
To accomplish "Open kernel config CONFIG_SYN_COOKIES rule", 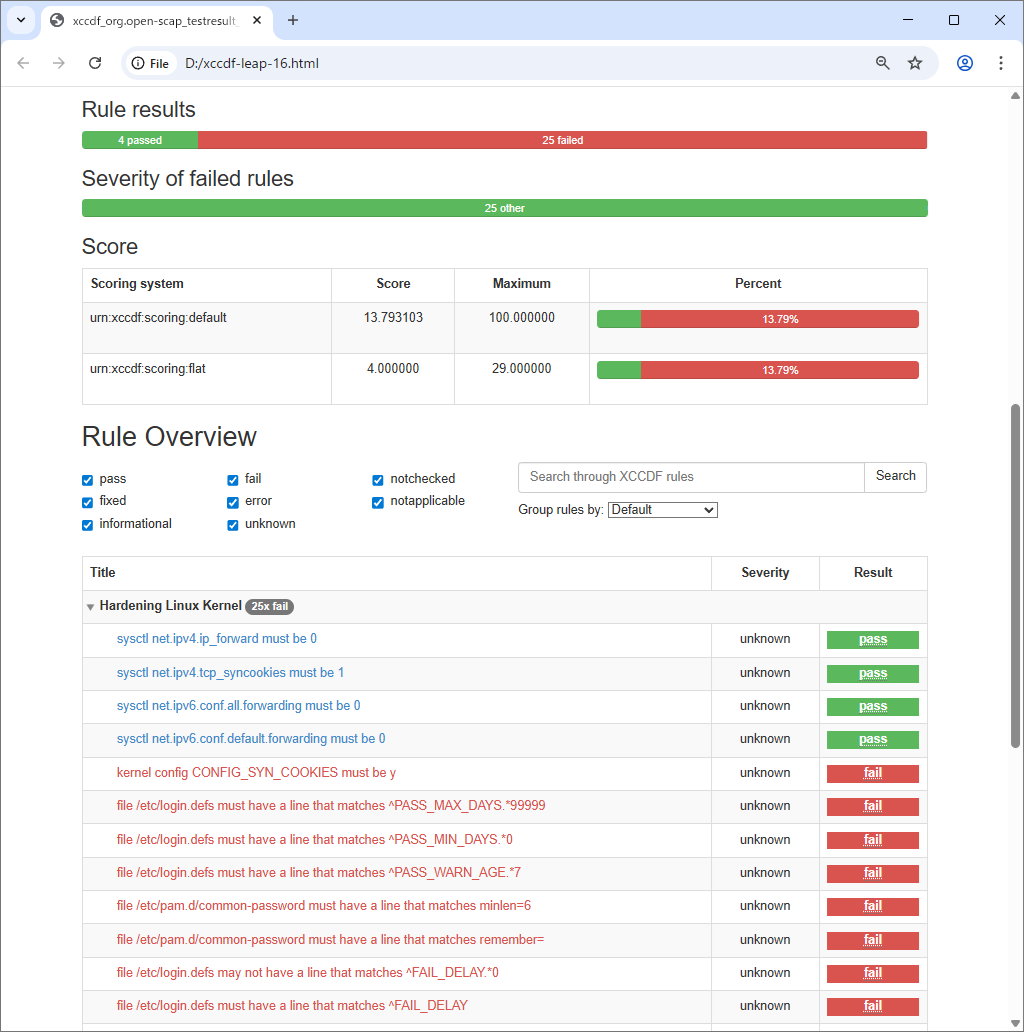I will click(256, 773).
